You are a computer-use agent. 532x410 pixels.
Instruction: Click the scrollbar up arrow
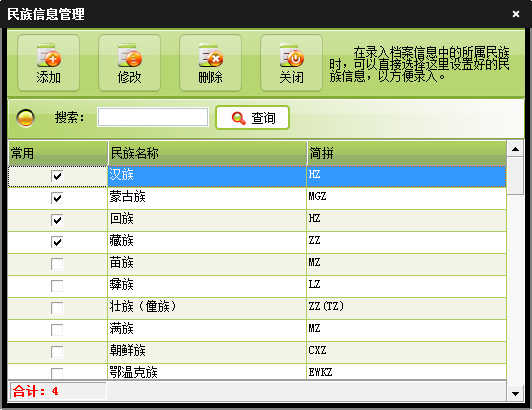pos(515,149)
